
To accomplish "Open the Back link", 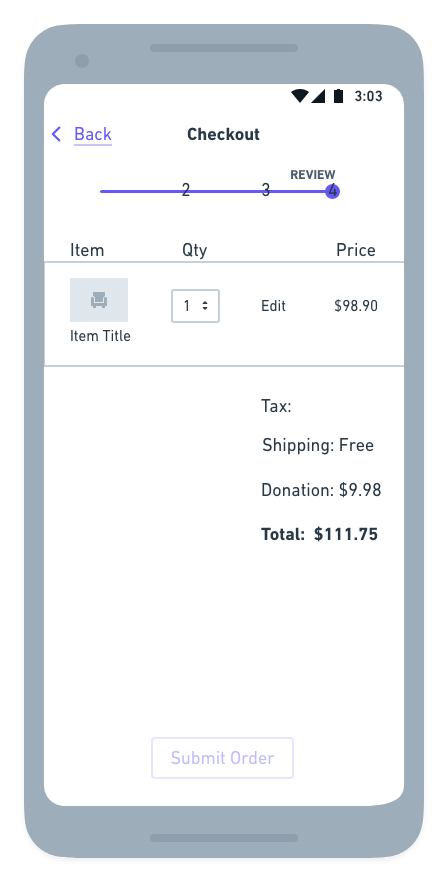I will [93, 134].
